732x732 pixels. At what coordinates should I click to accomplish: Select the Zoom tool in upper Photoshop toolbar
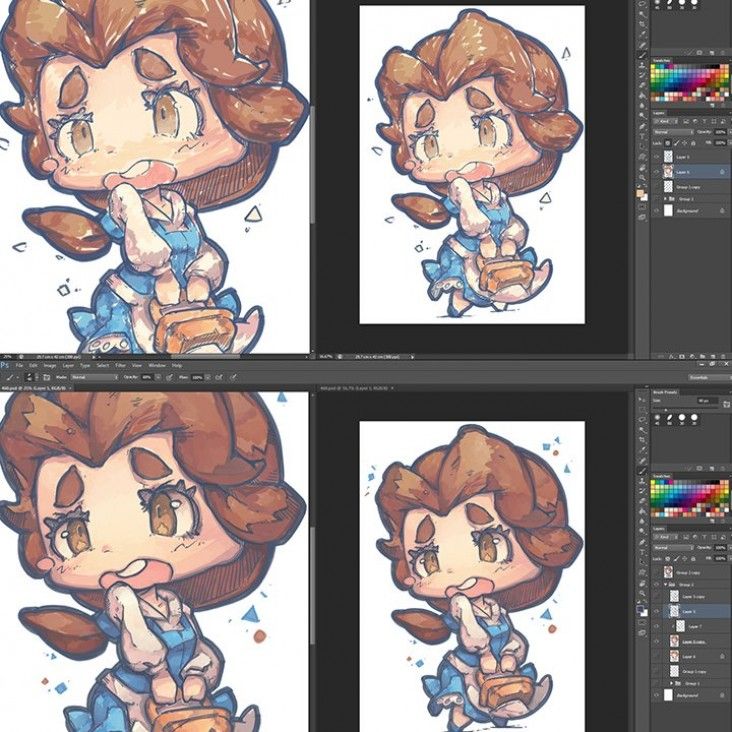(x=642, y=177)
